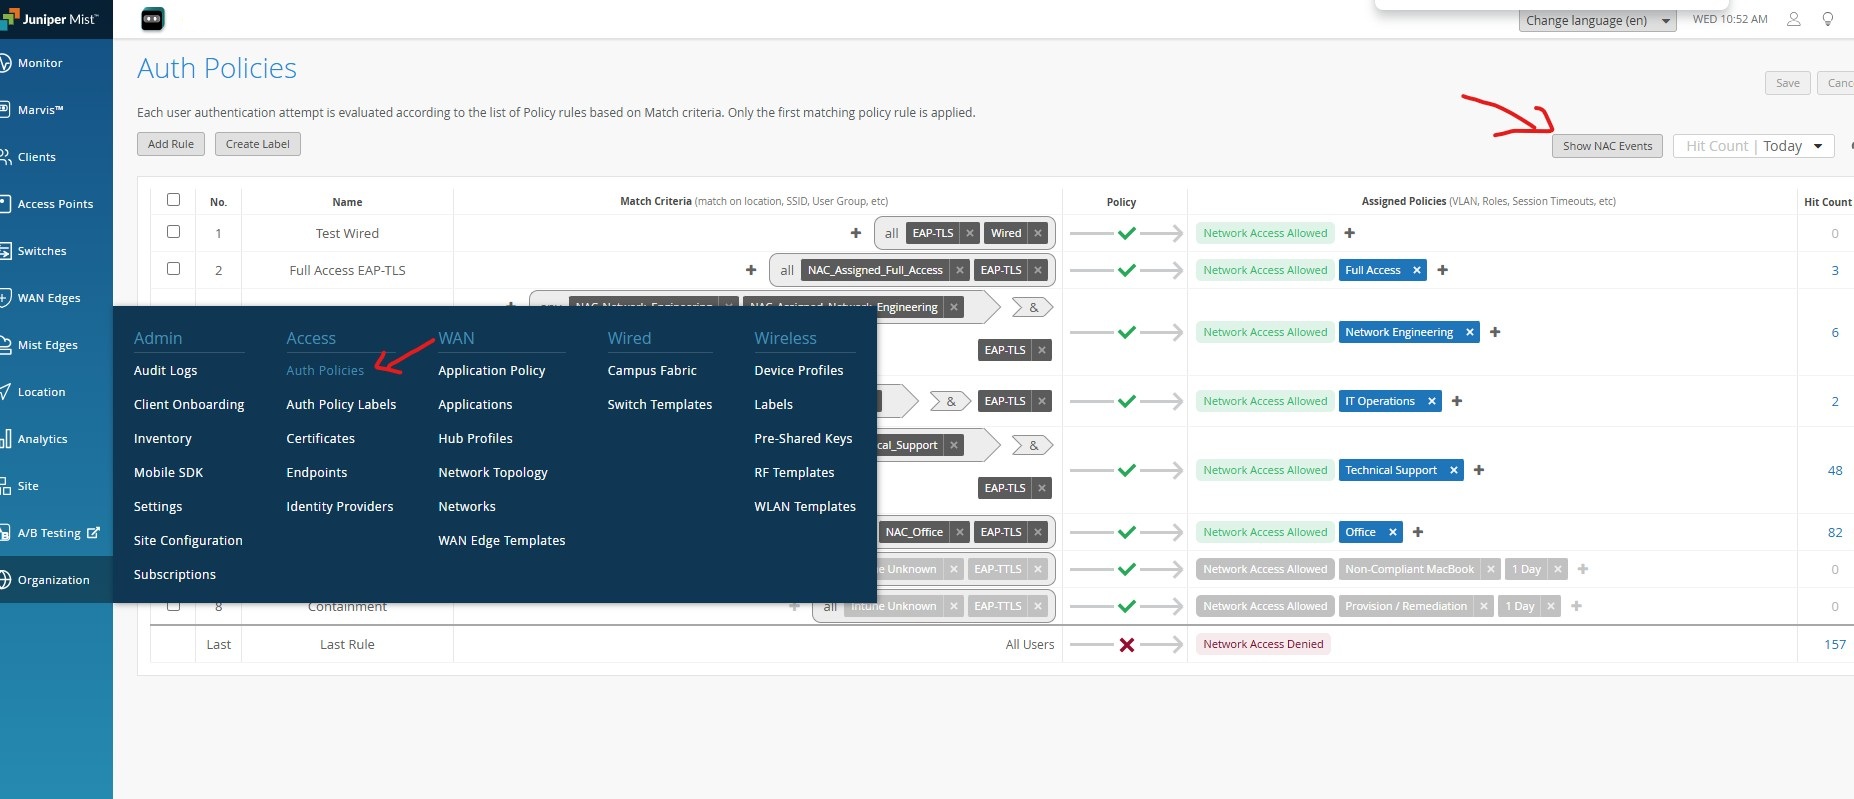Open hit count 82 link
The image size is (1854, 799).
[1835, 532]
